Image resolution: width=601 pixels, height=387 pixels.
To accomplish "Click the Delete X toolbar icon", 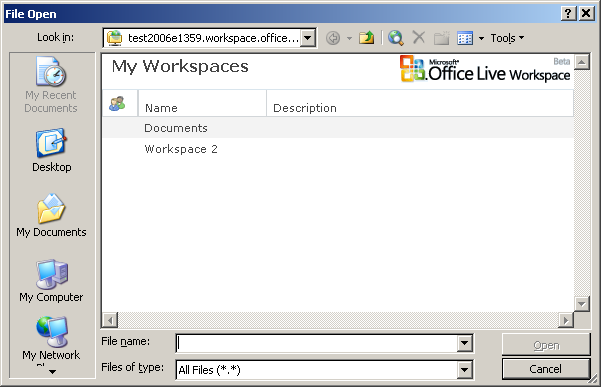I will click(419, 38).
